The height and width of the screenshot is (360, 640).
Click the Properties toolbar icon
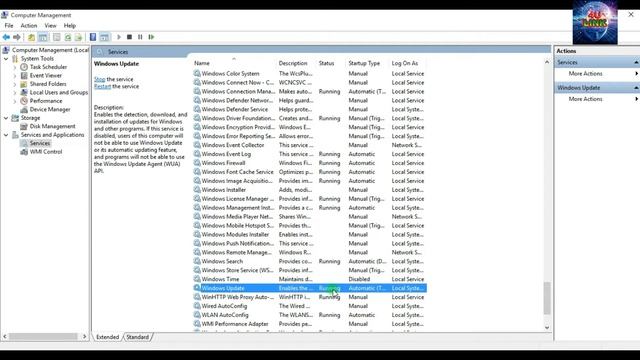pyautogui.click(x=57, y=37)
